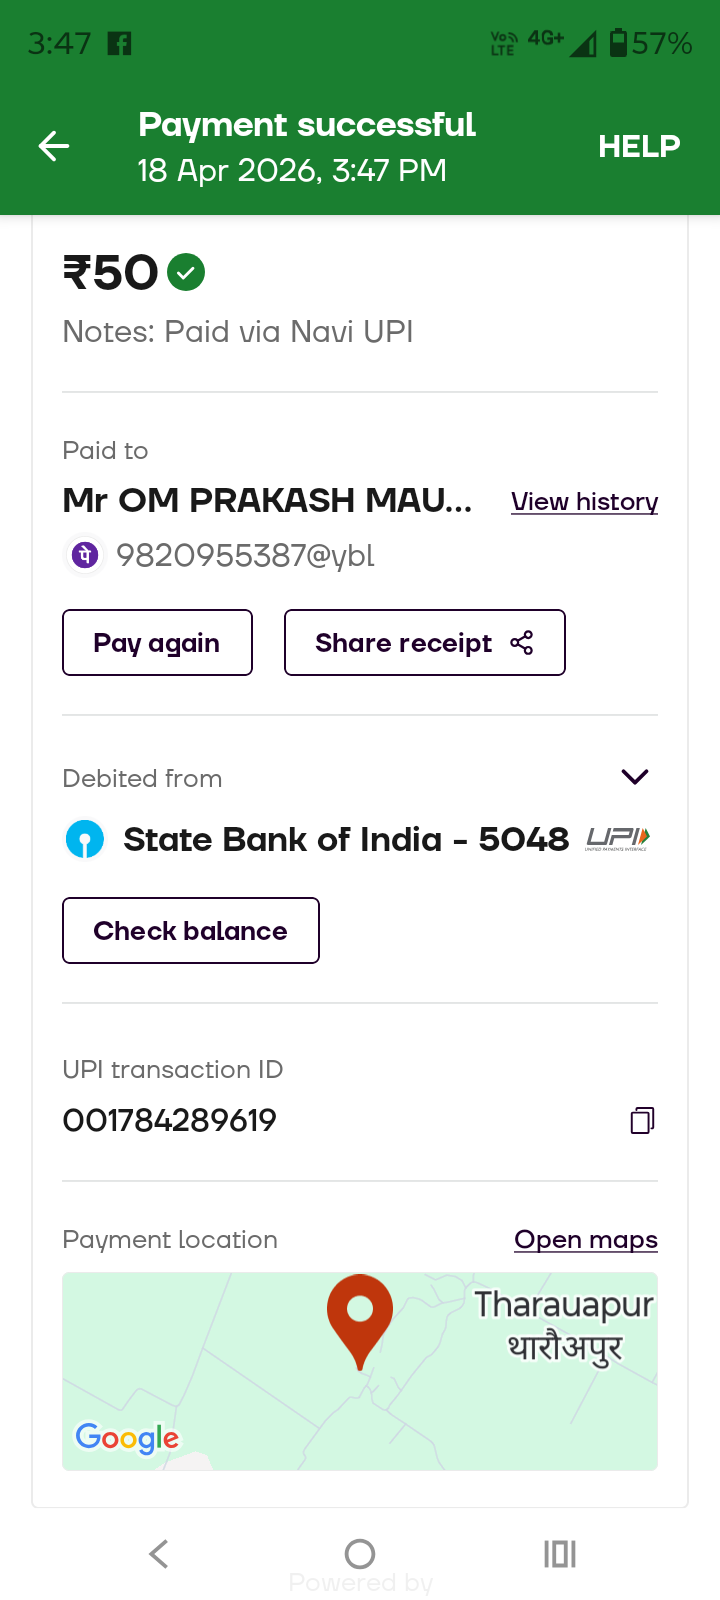This screenshot has height=1600, width=720.
Task: Tap the PhonePe icon beside UPI ID
Action: (85, 554)
